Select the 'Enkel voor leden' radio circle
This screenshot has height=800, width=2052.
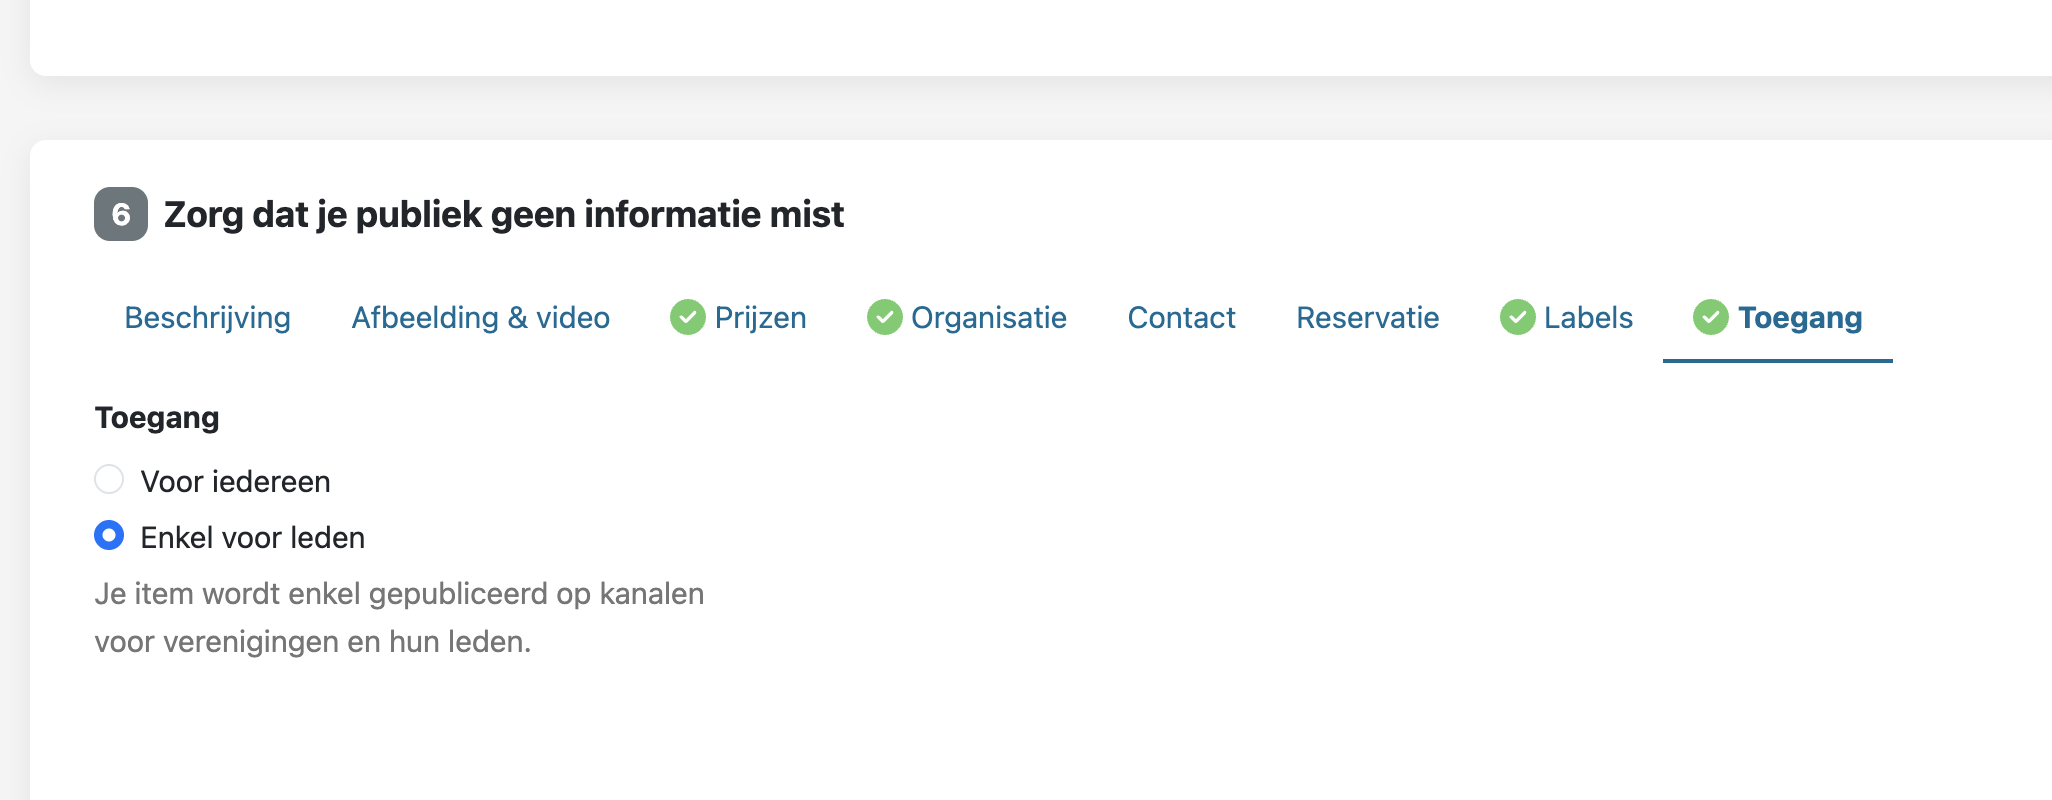[x=109, y=535]
